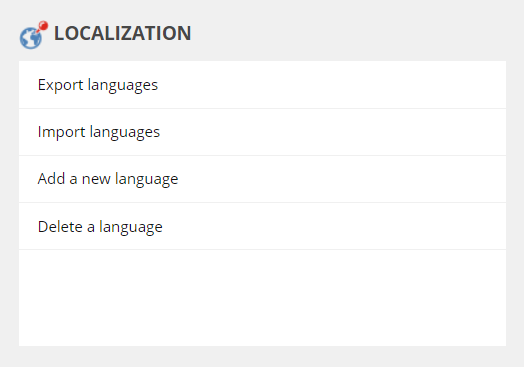
Task: Click the word Delete in fourth row
Action: pyautogui.click(x=60, y=226)
